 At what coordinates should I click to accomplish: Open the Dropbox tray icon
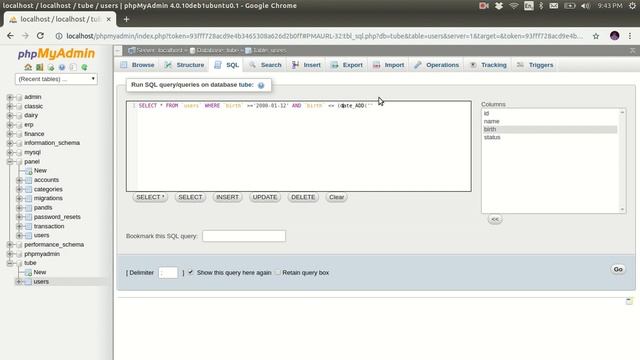[x=499, y=6]
